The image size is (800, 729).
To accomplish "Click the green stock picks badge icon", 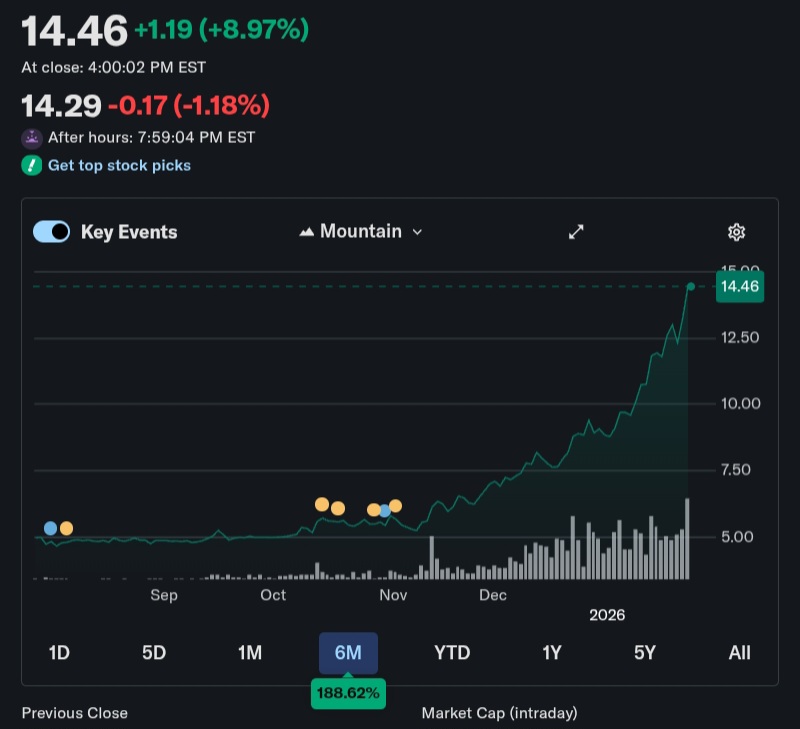I will 32,165.
